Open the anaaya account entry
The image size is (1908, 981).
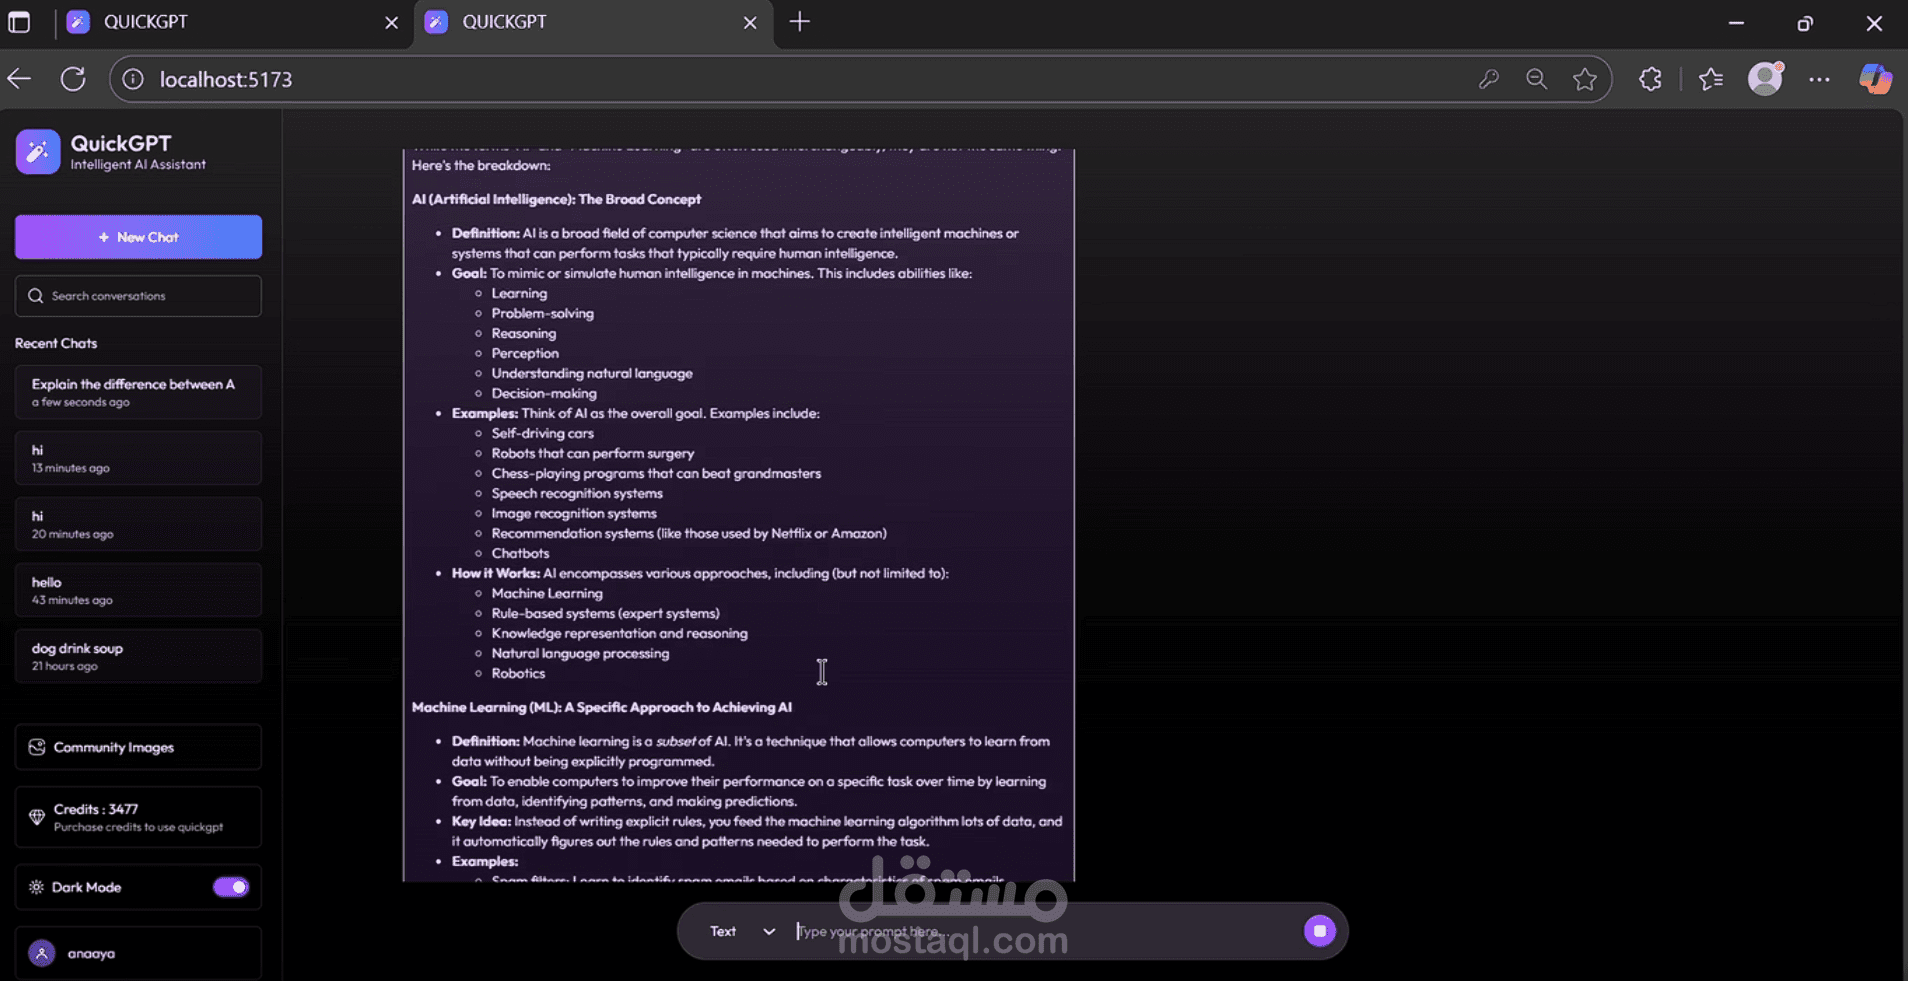coord(138,953)
